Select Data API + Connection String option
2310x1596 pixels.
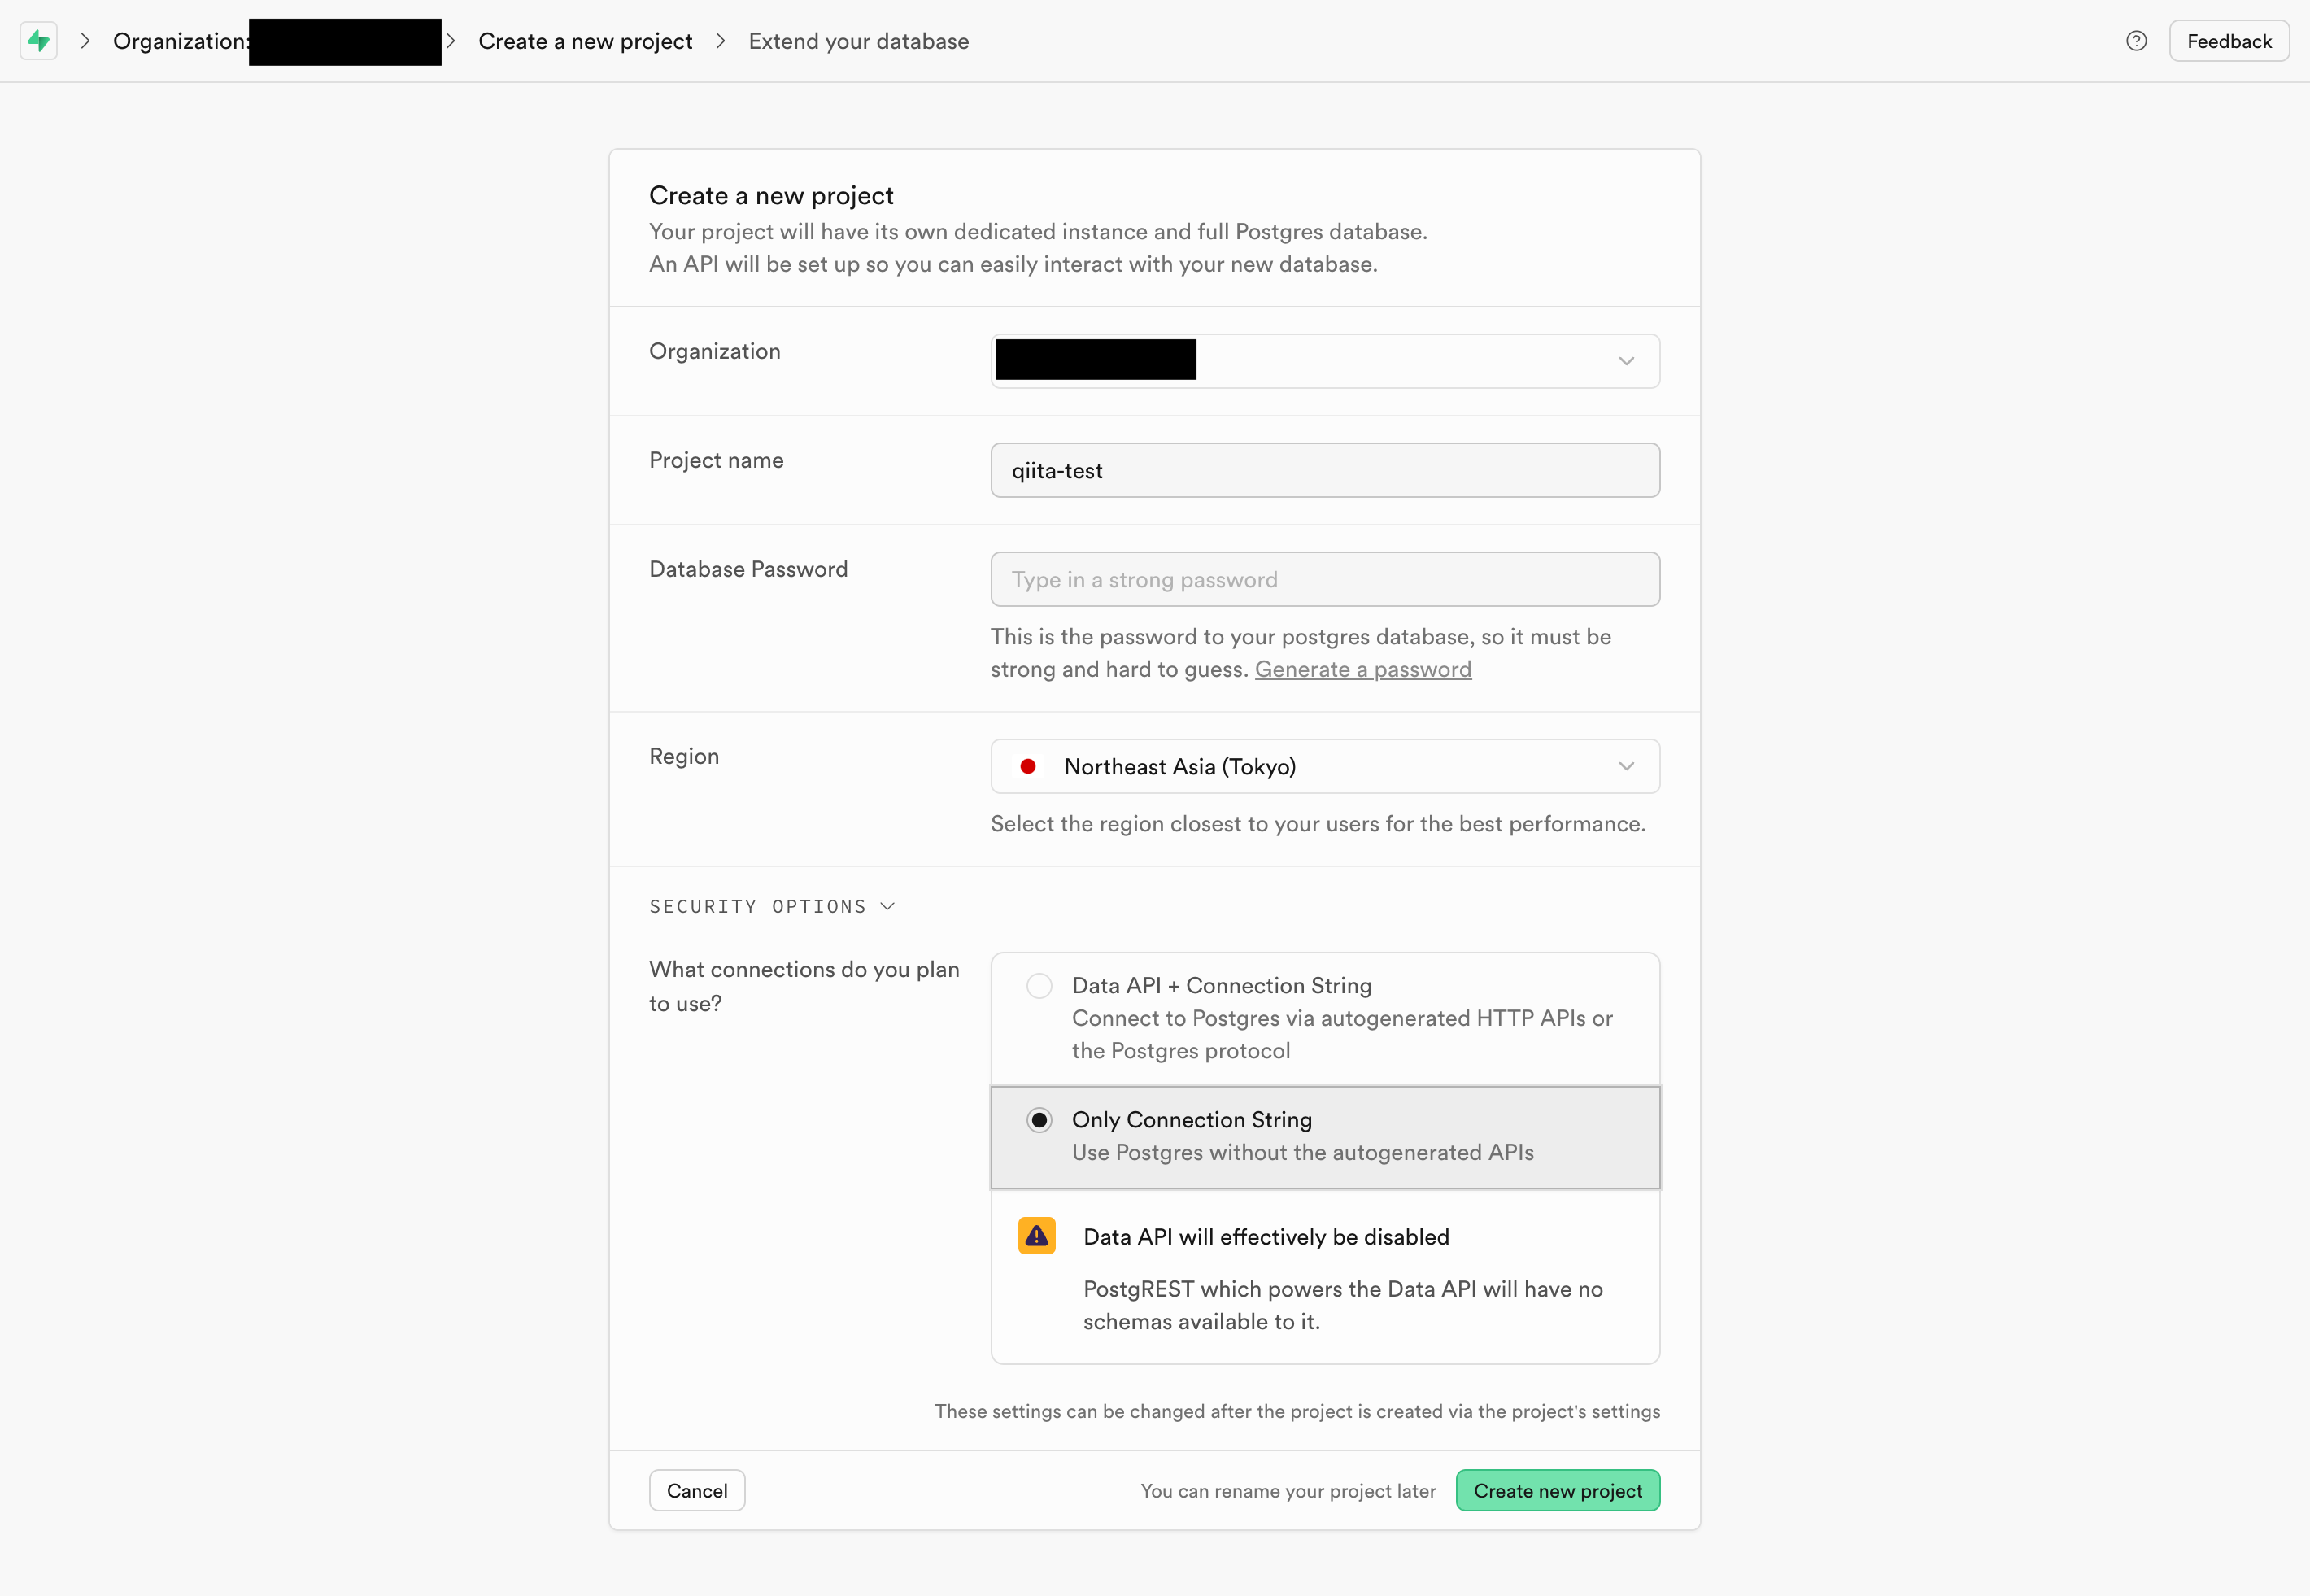1039,986
